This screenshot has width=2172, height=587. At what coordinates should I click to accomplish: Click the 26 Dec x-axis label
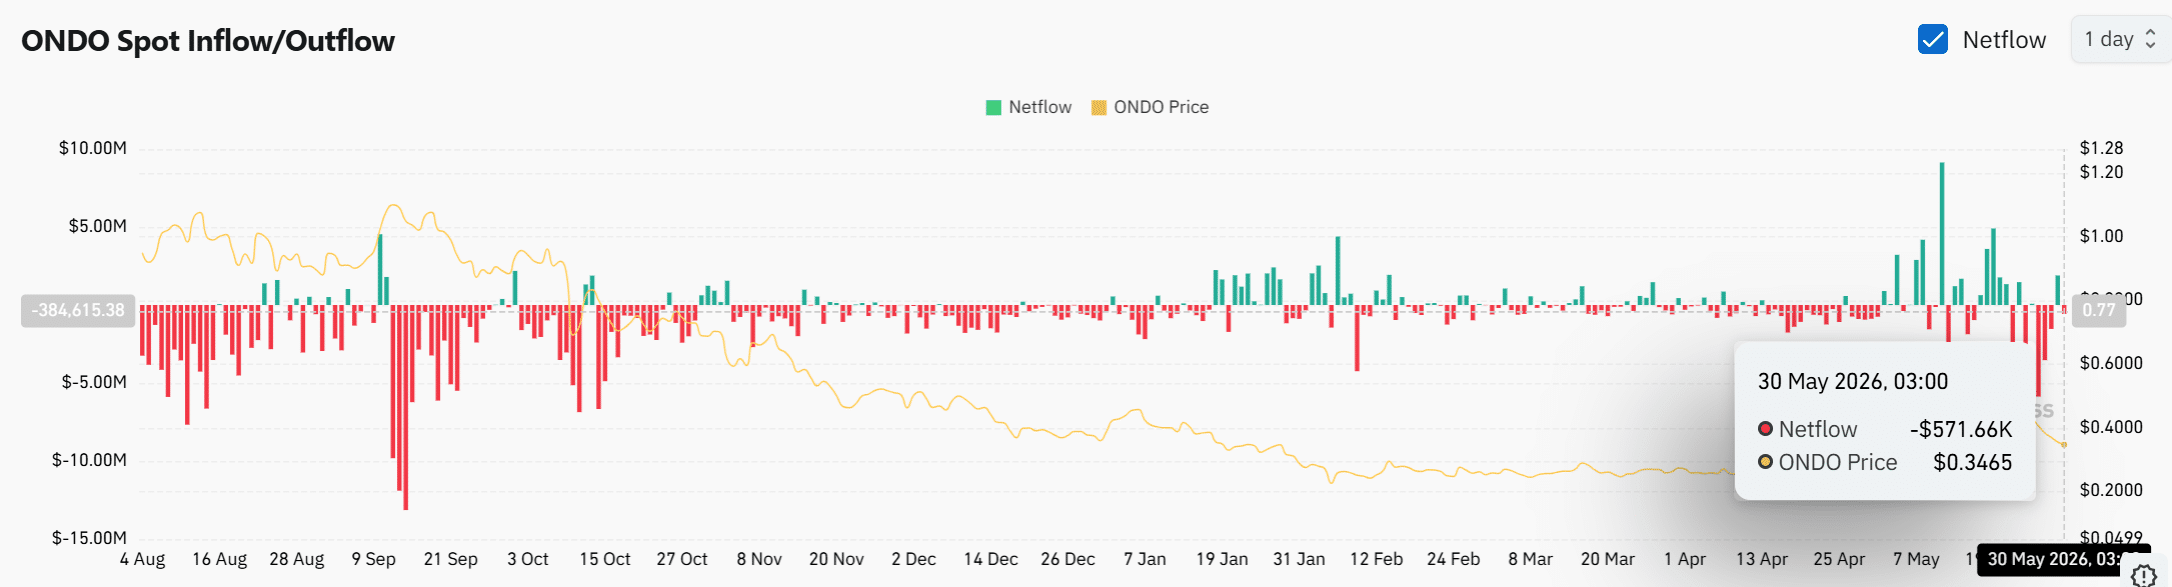coord(1068,559)
